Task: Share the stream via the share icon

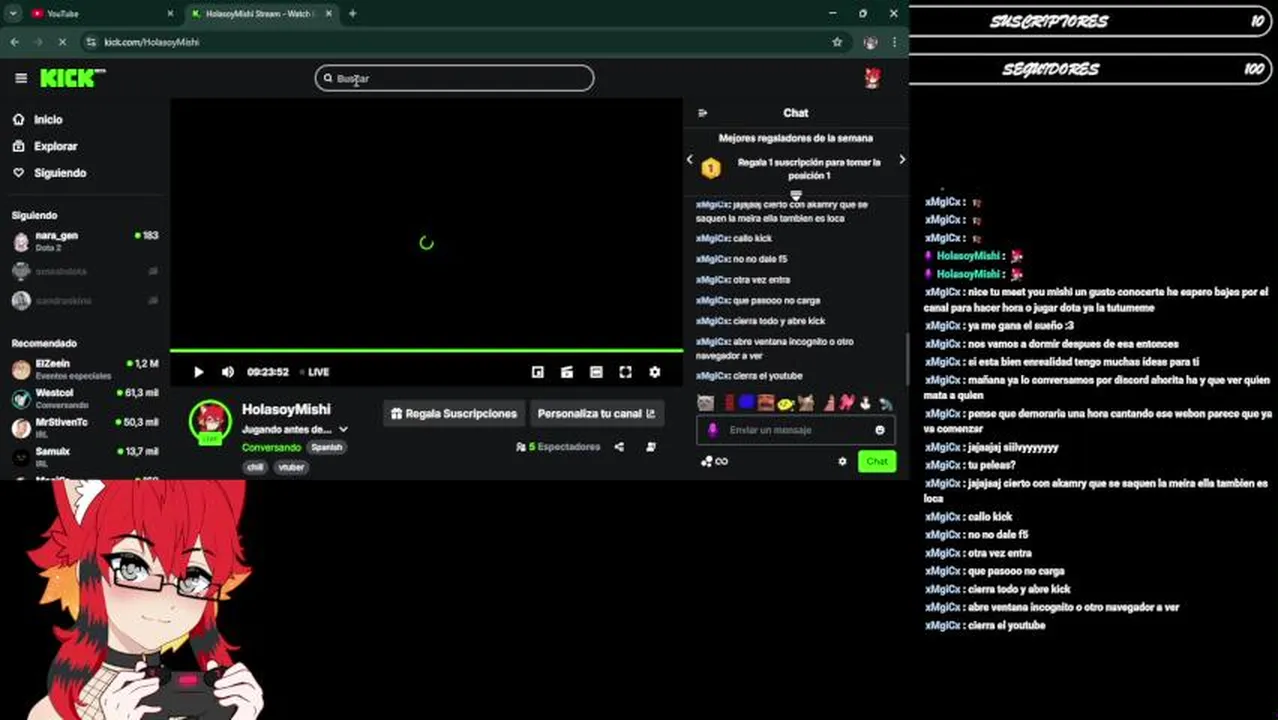Action: point(619,447)
